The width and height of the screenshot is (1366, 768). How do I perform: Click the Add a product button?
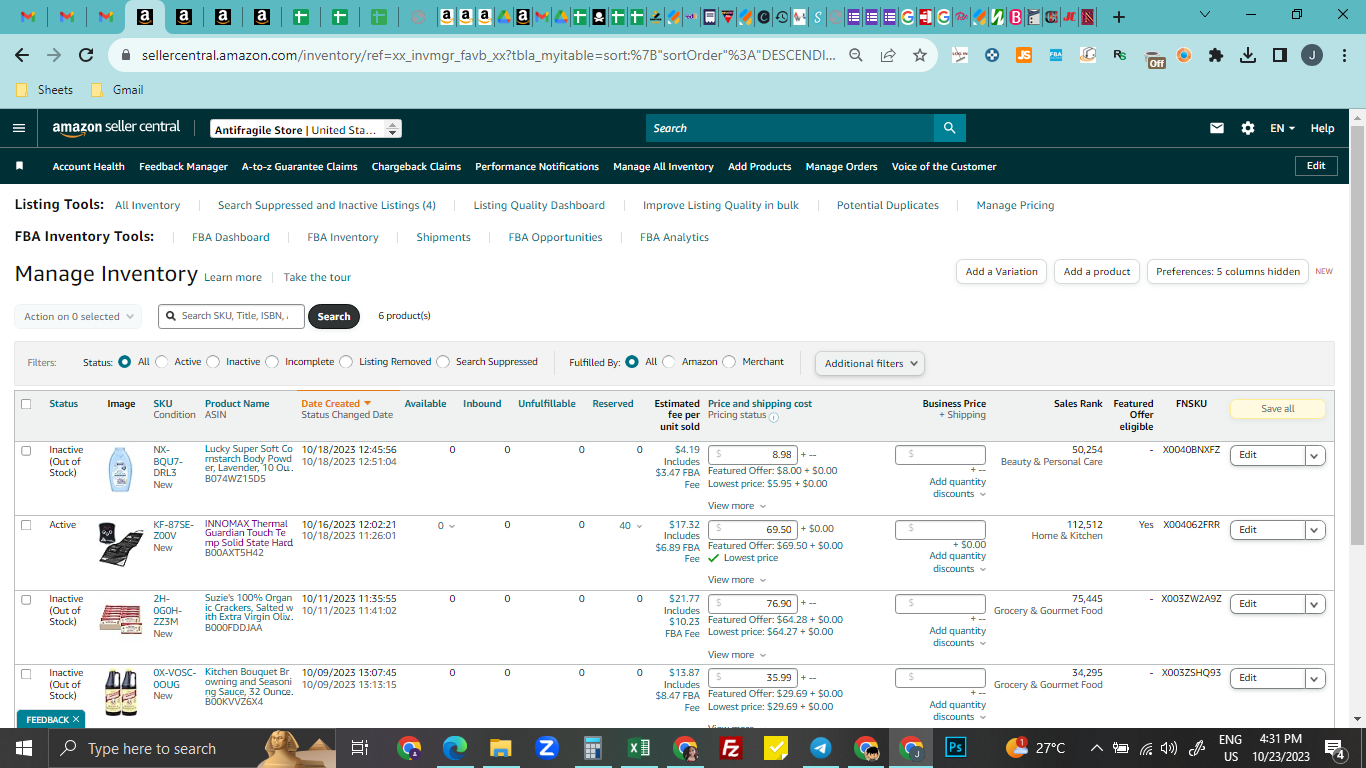(1097, 271)
